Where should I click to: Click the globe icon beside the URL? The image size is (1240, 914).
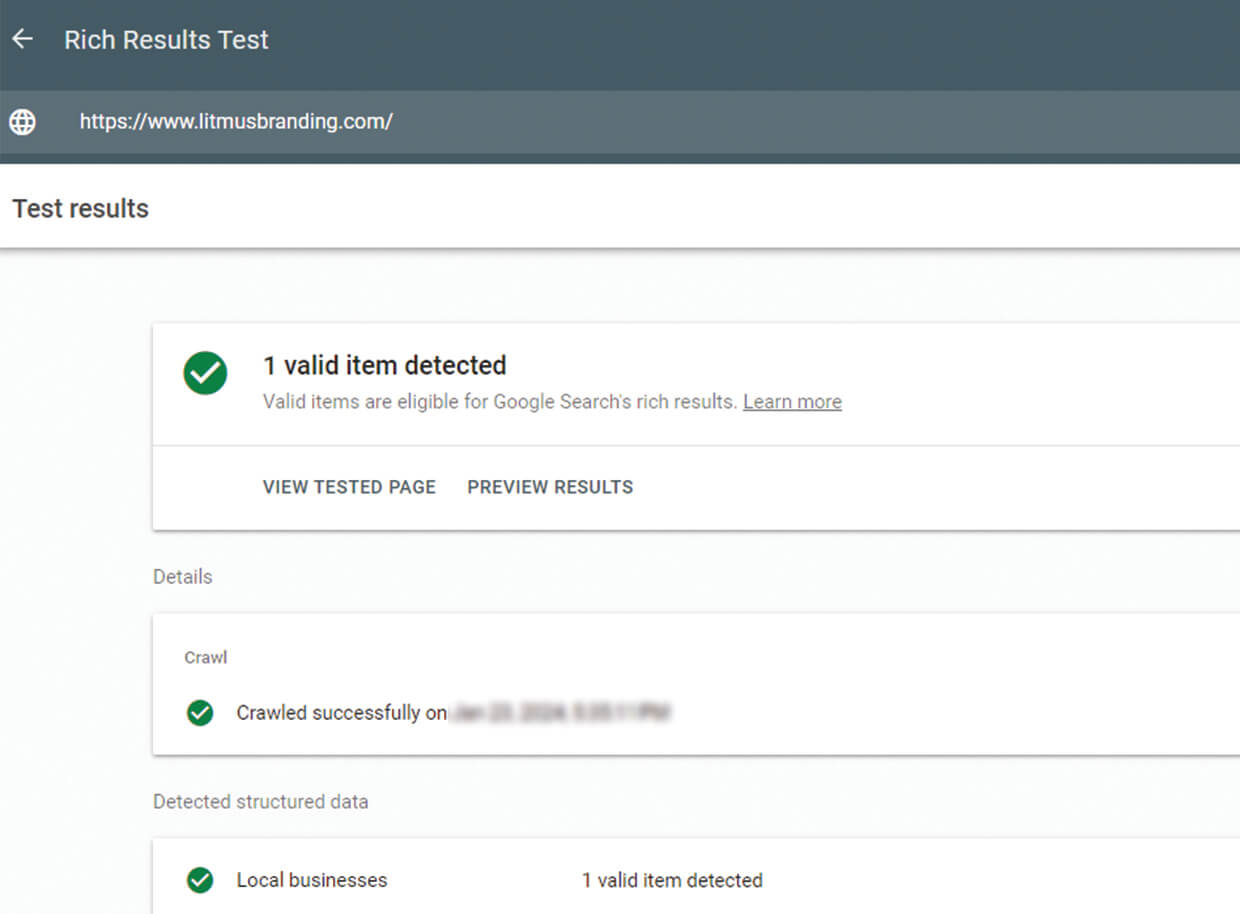pyautogui.click(x=21, y=121)
